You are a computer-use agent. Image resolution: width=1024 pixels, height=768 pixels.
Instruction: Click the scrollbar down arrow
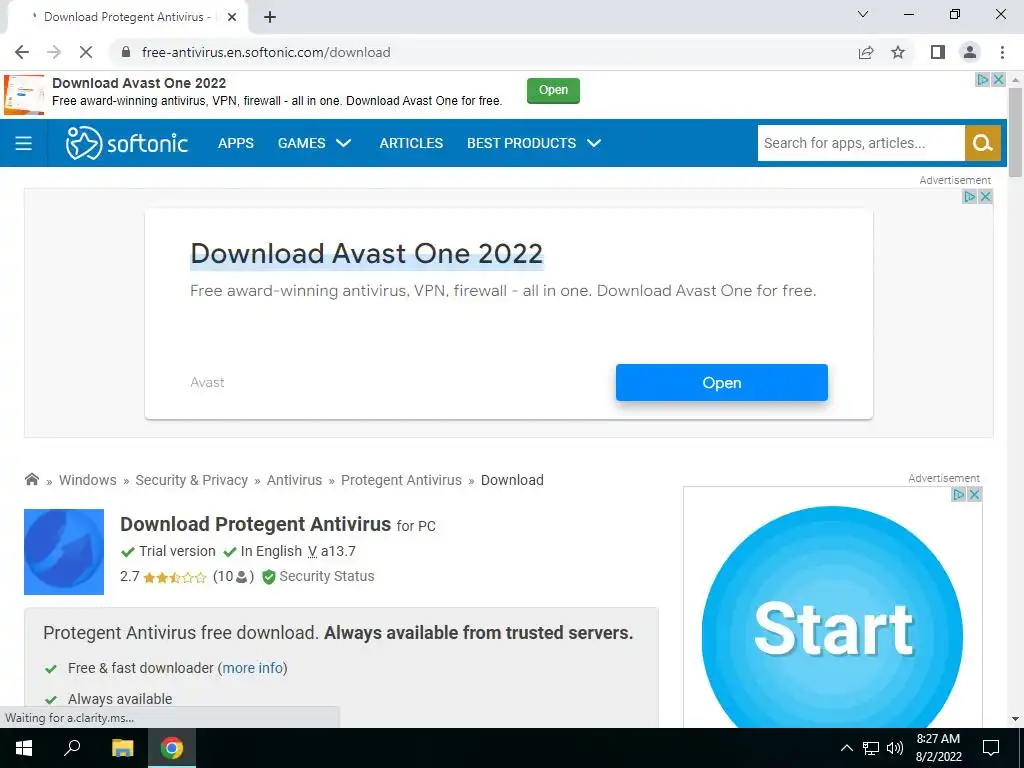click(1015, 719)
